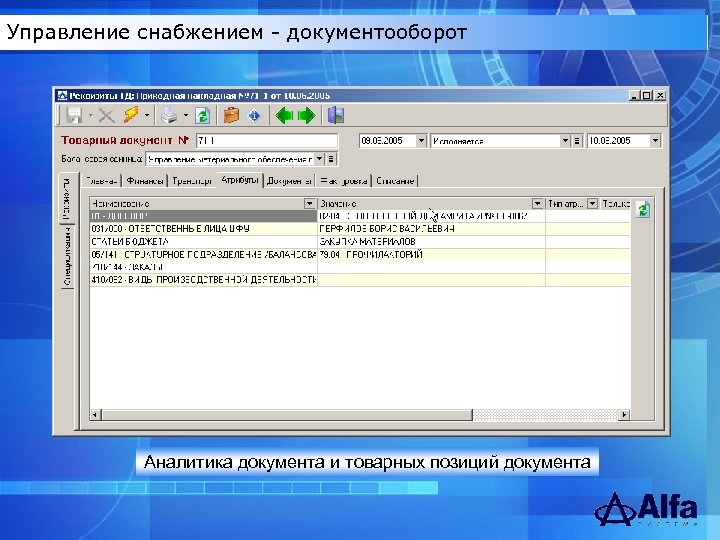Close the Реквизиты ТД window
The width and height of the screenshot is (720, 540).
click(x=660, y=96)
